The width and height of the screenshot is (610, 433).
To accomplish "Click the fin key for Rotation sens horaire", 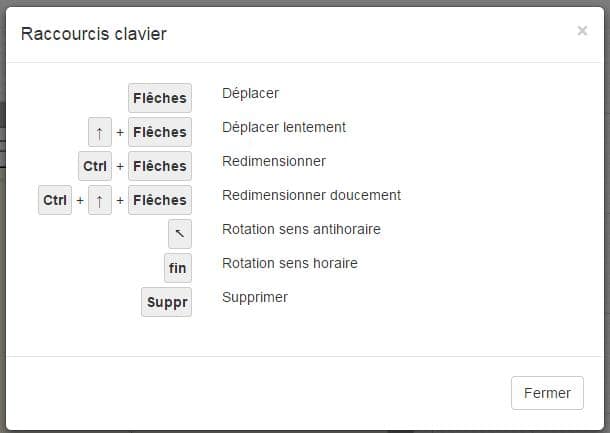I will coord(178,268).
